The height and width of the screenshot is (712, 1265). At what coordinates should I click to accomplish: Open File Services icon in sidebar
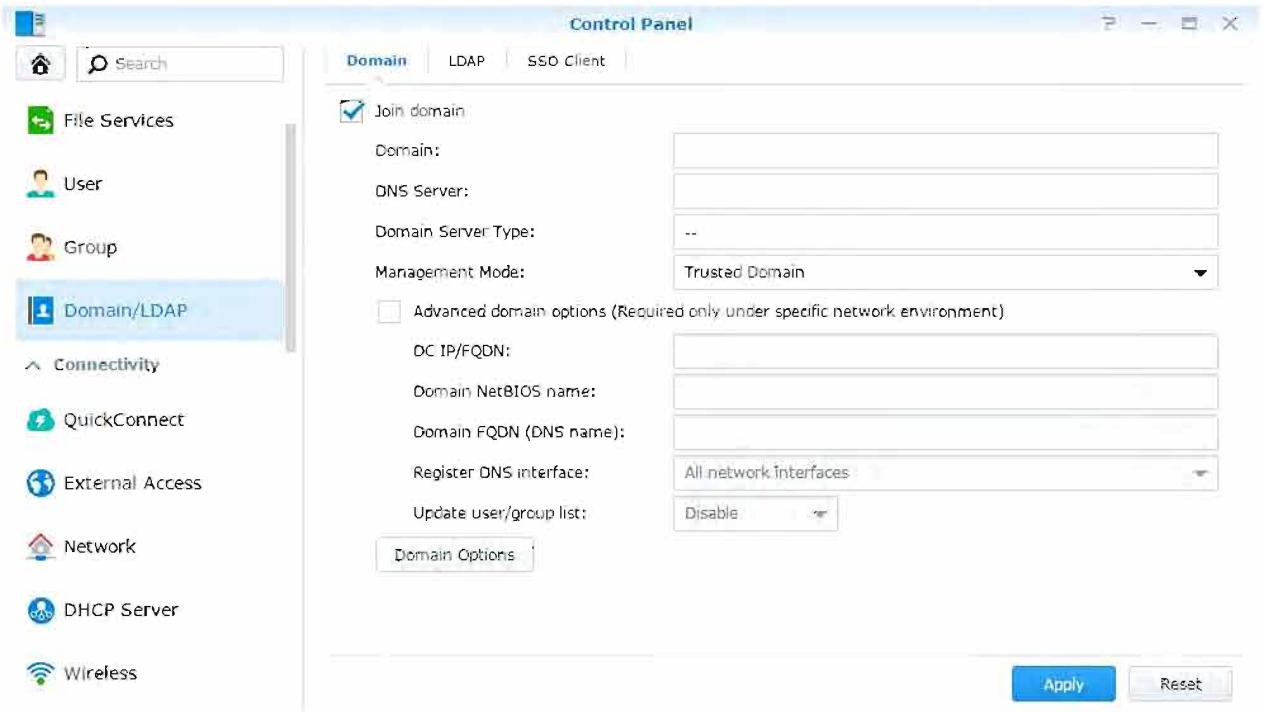point(40,121)
